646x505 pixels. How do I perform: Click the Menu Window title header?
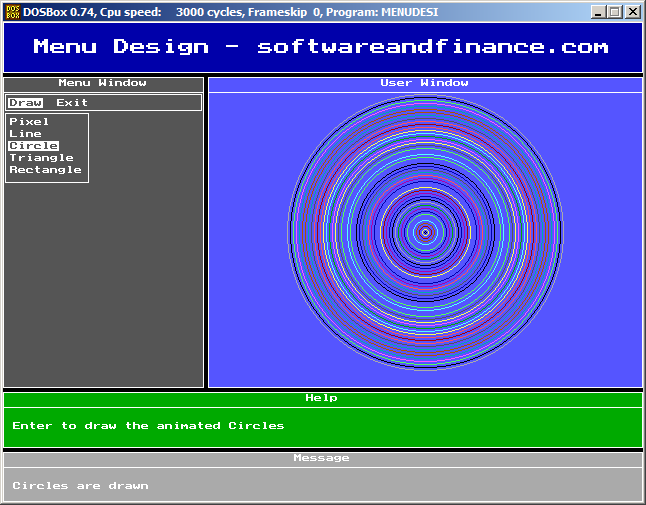(102, 83)
